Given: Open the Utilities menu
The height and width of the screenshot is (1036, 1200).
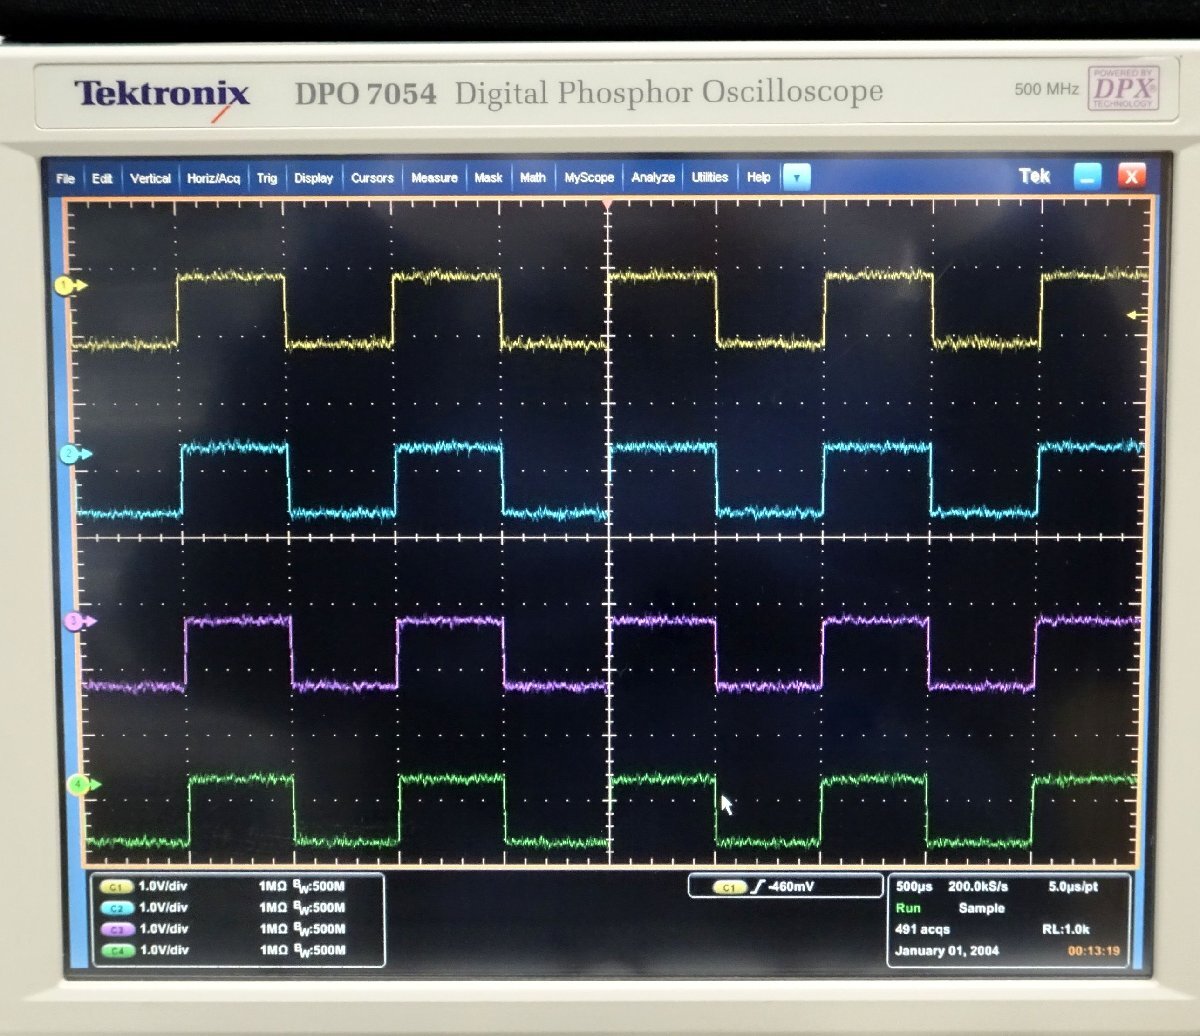Looking at the screenshot, I should 710,178.
